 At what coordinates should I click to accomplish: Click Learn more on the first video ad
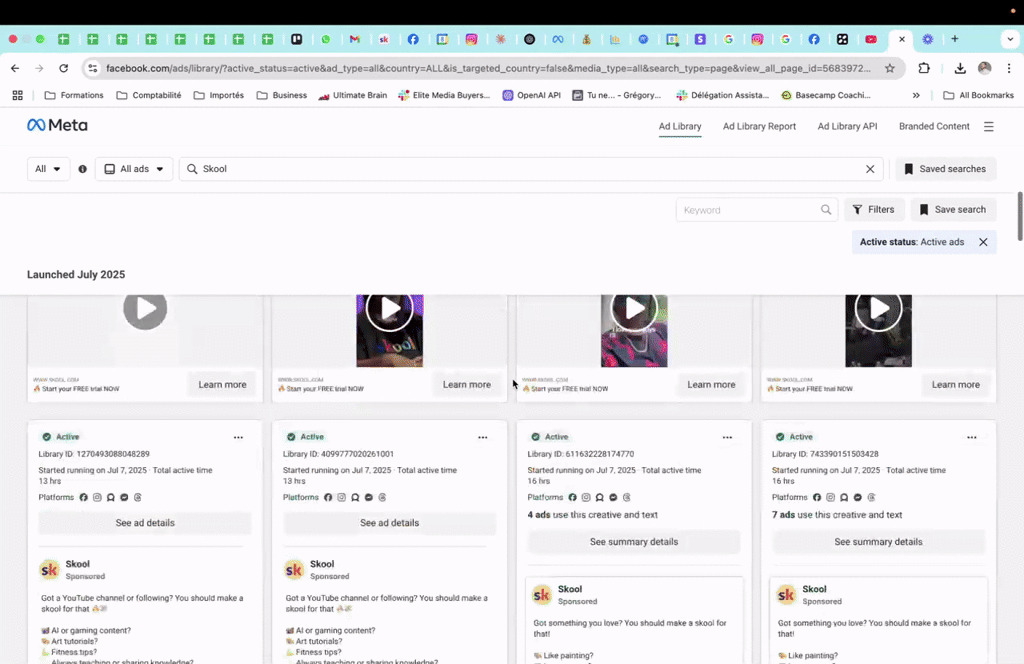click(x=222, y=385)
